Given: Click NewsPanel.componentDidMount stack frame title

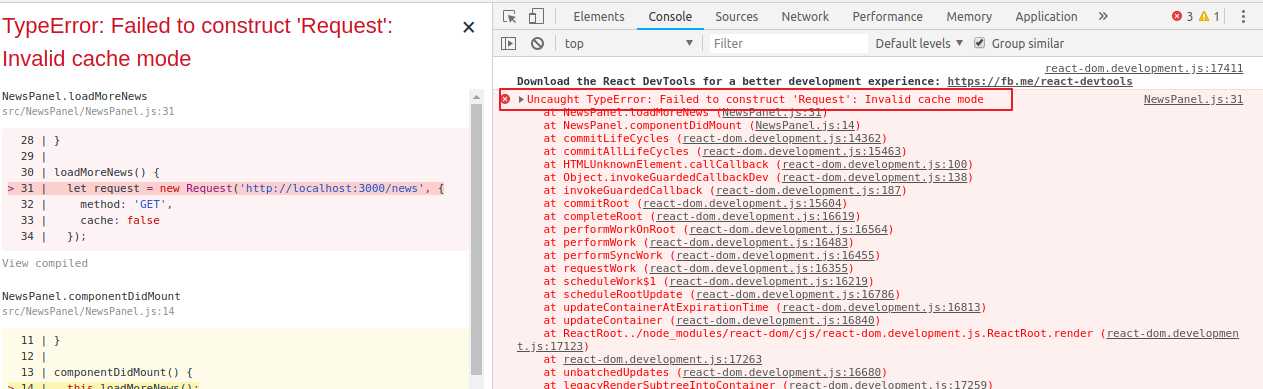Looking at the screenshot, I should click(x=91, y=296).
